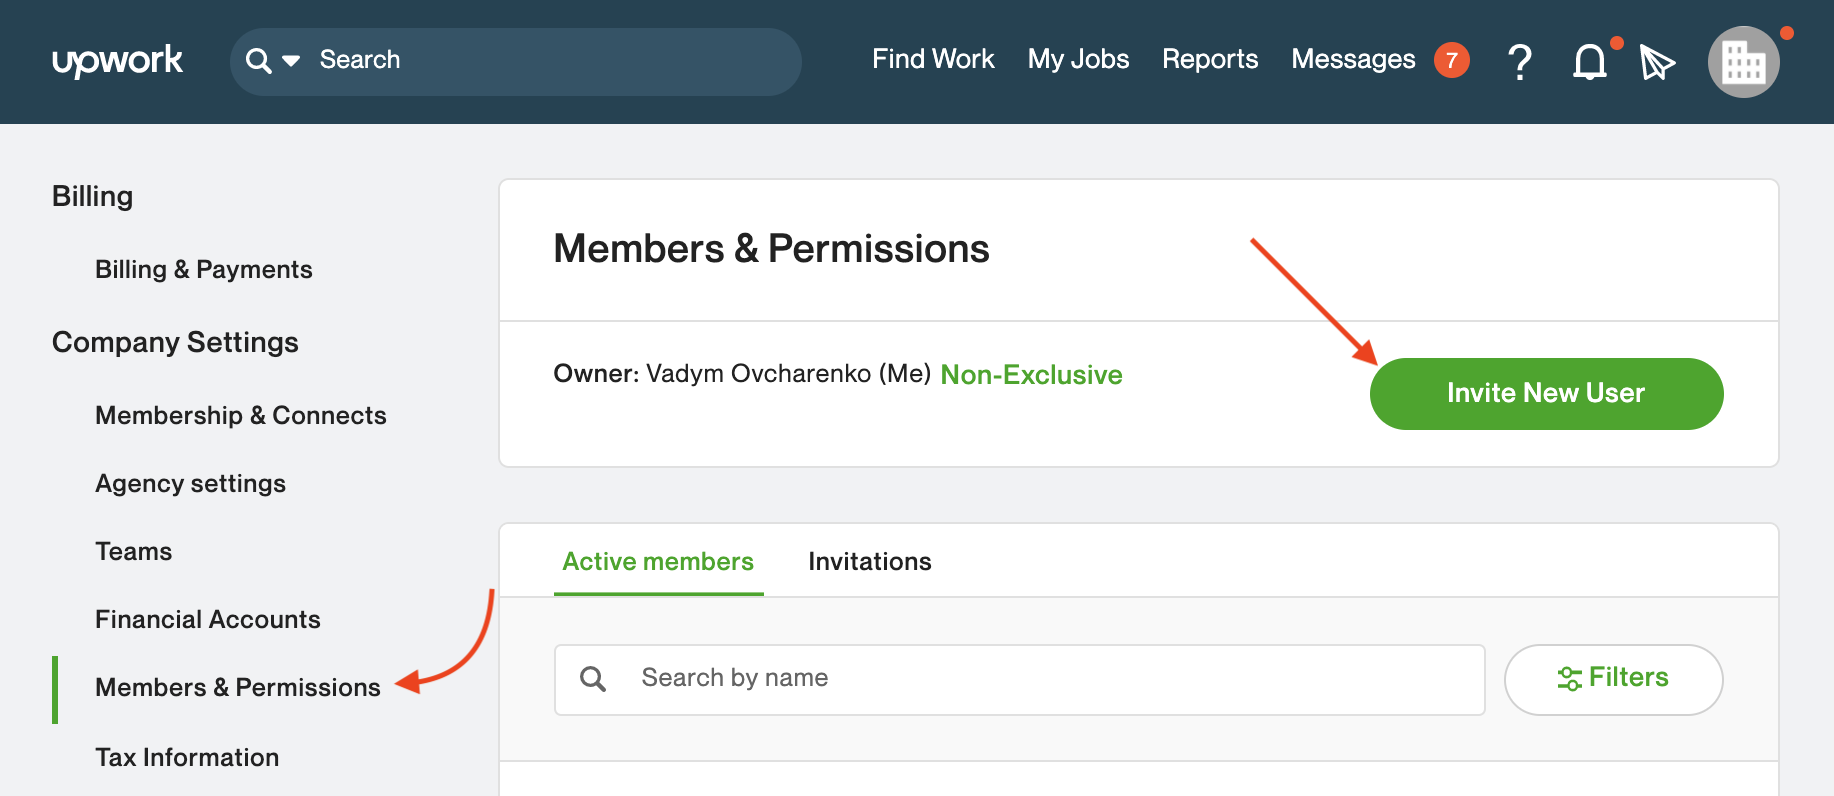Viewport: 1834px width, 796px height.
Task: Click the magnifier icon in Search by name
Action: (x=593, y=679)
